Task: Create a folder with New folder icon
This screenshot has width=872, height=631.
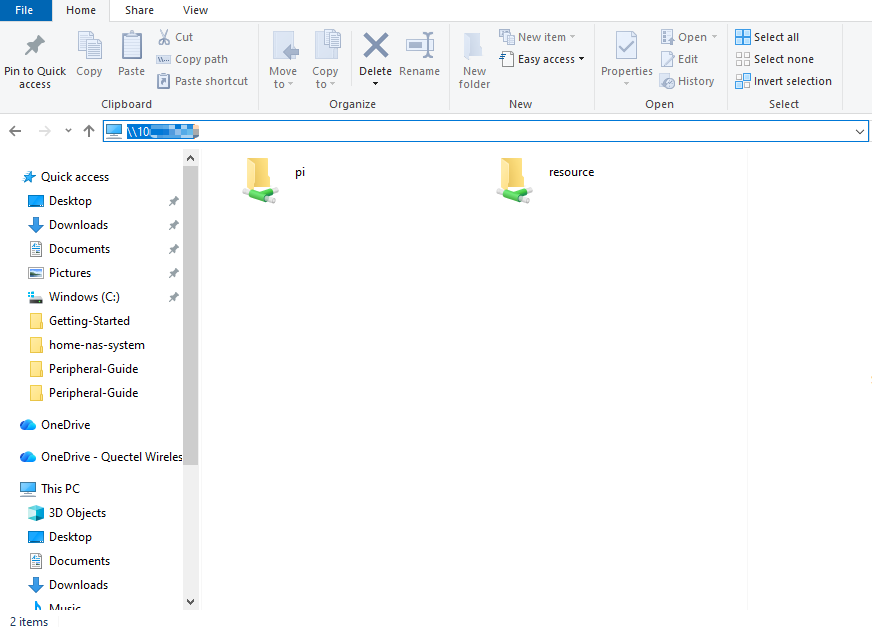Action: pos(474,60)
